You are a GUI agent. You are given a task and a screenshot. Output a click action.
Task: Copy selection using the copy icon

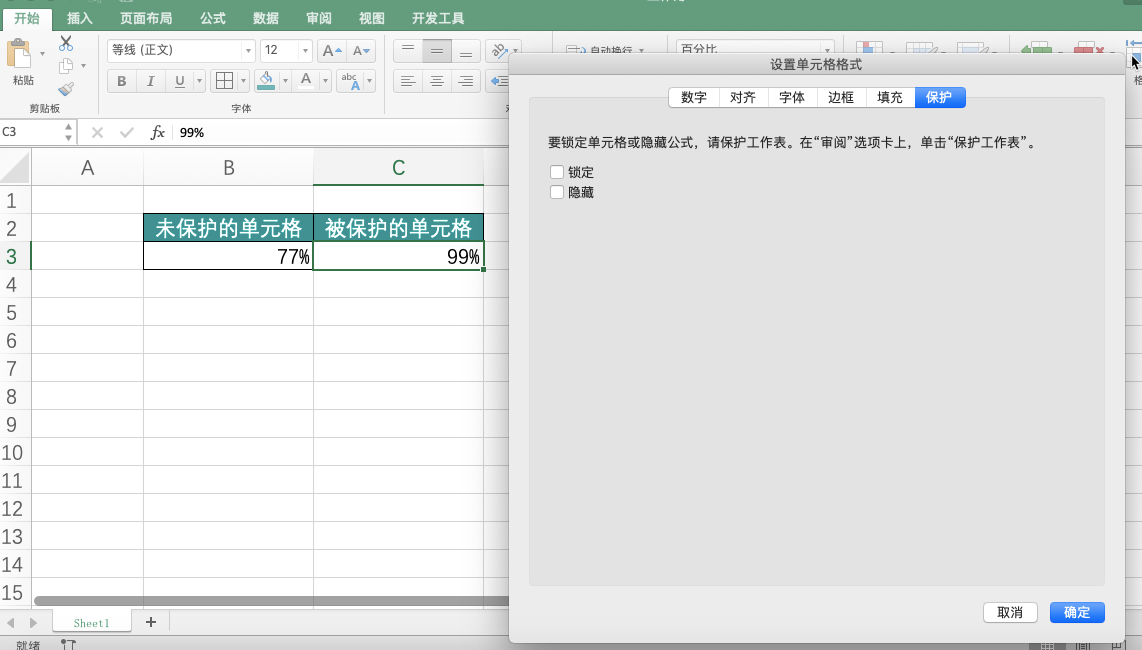[x=66, y=66]
